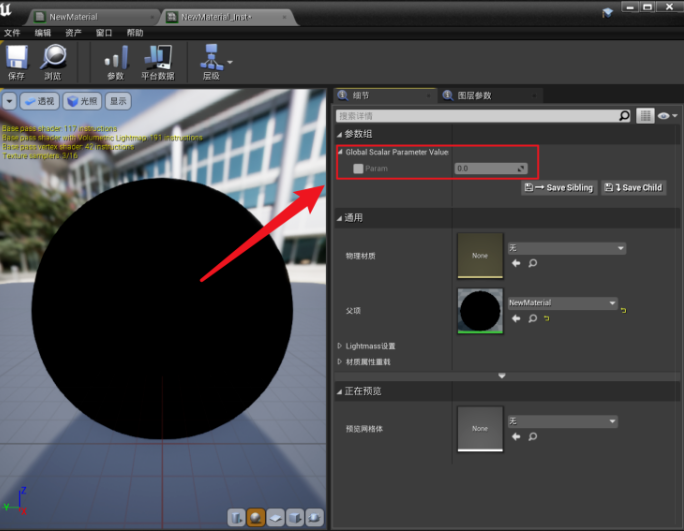Click the Save Sibling button
684x531 pixels.
(x=559, y=188)
